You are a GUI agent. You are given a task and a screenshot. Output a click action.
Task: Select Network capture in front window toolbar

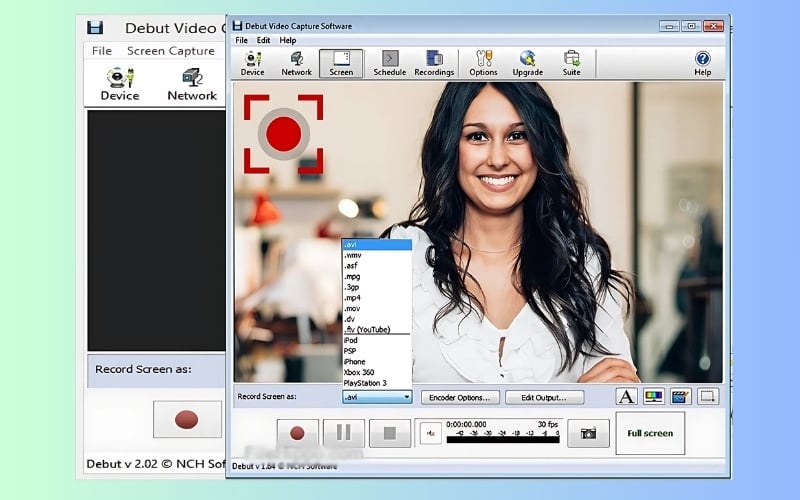click(x=296, y=64)
